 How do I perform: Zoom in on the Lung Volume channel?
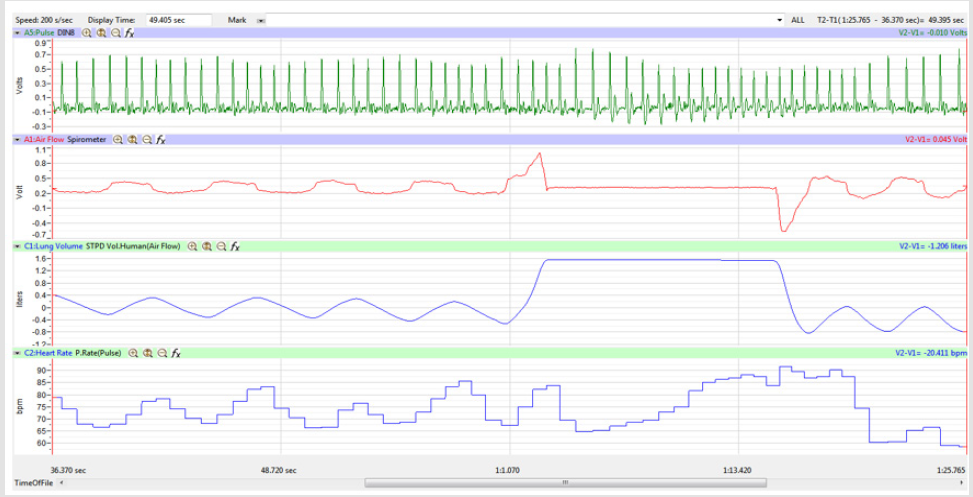192,246
